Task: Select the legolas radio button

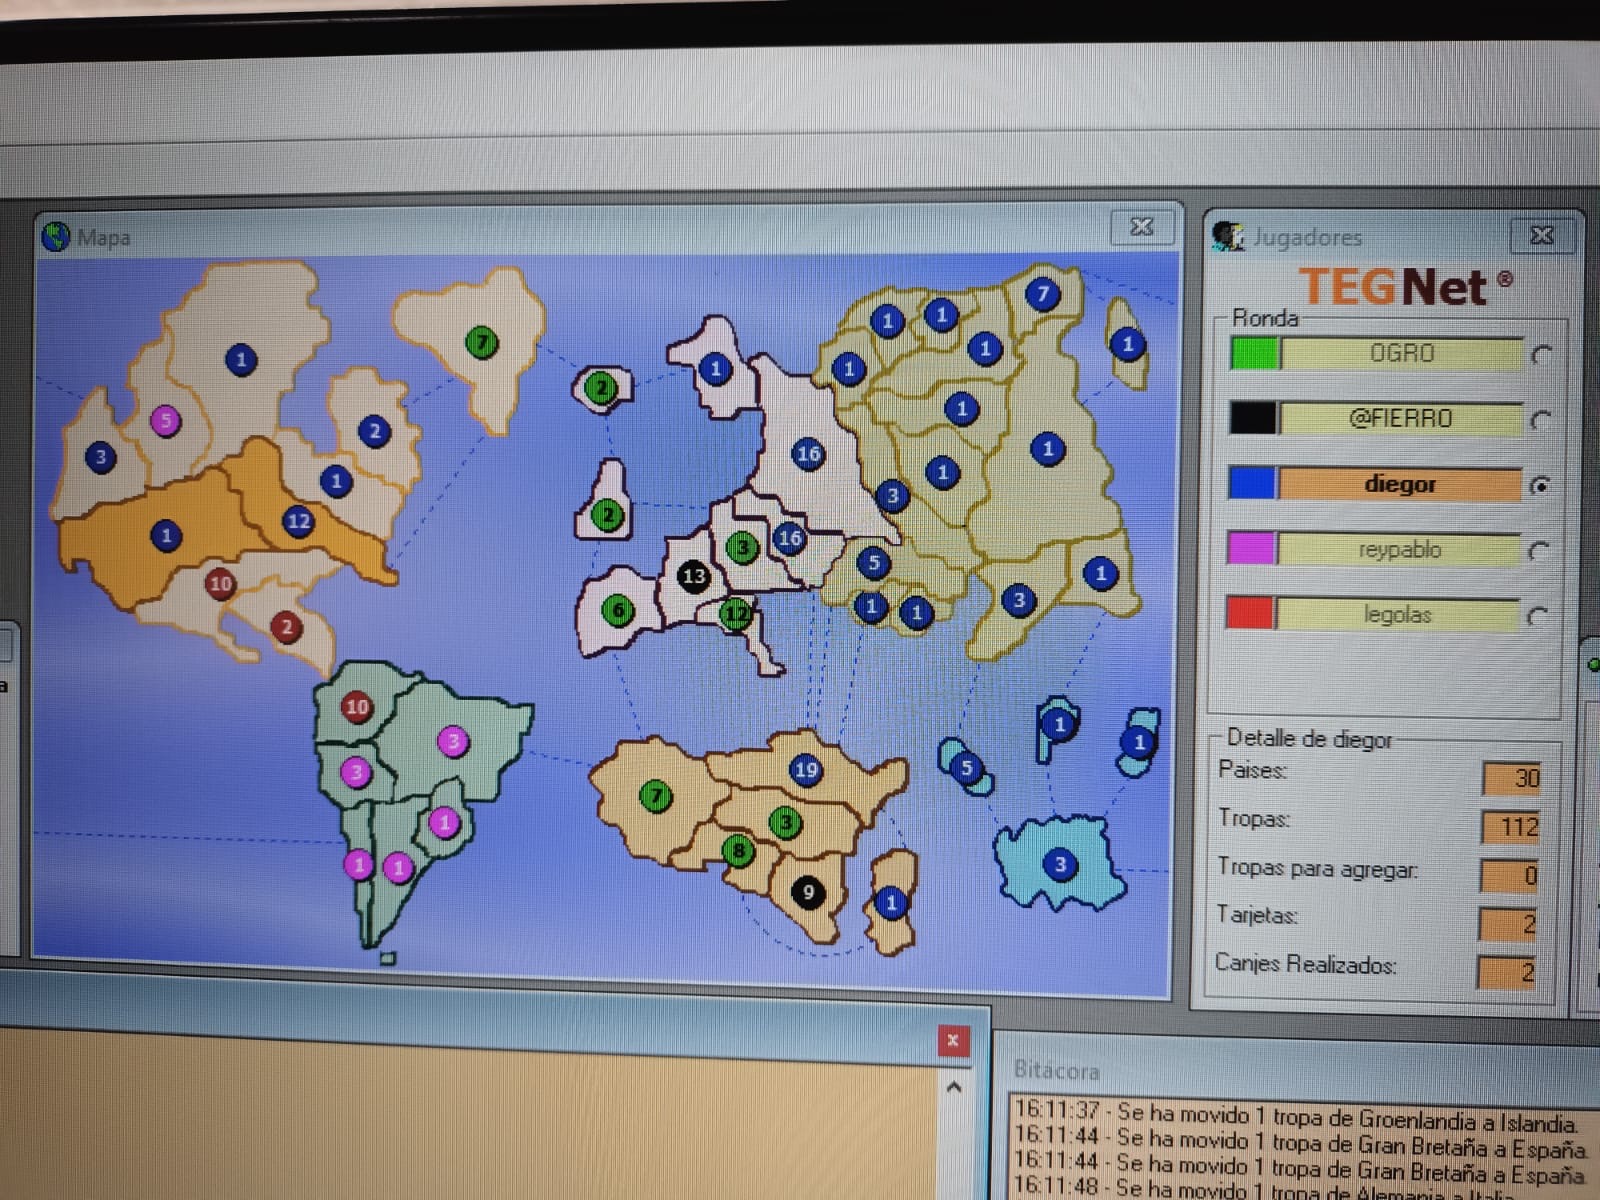Action: point(1538,616)
